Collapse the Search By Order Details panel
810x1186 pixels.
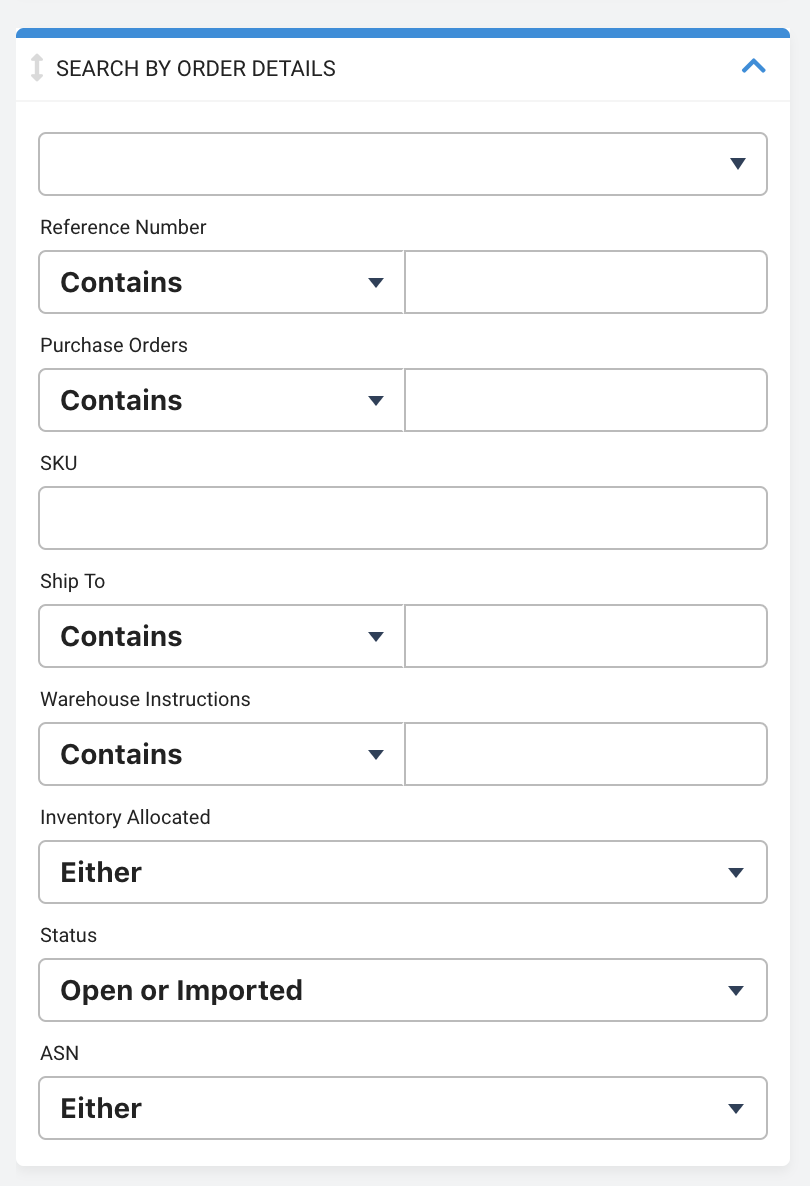753,67
